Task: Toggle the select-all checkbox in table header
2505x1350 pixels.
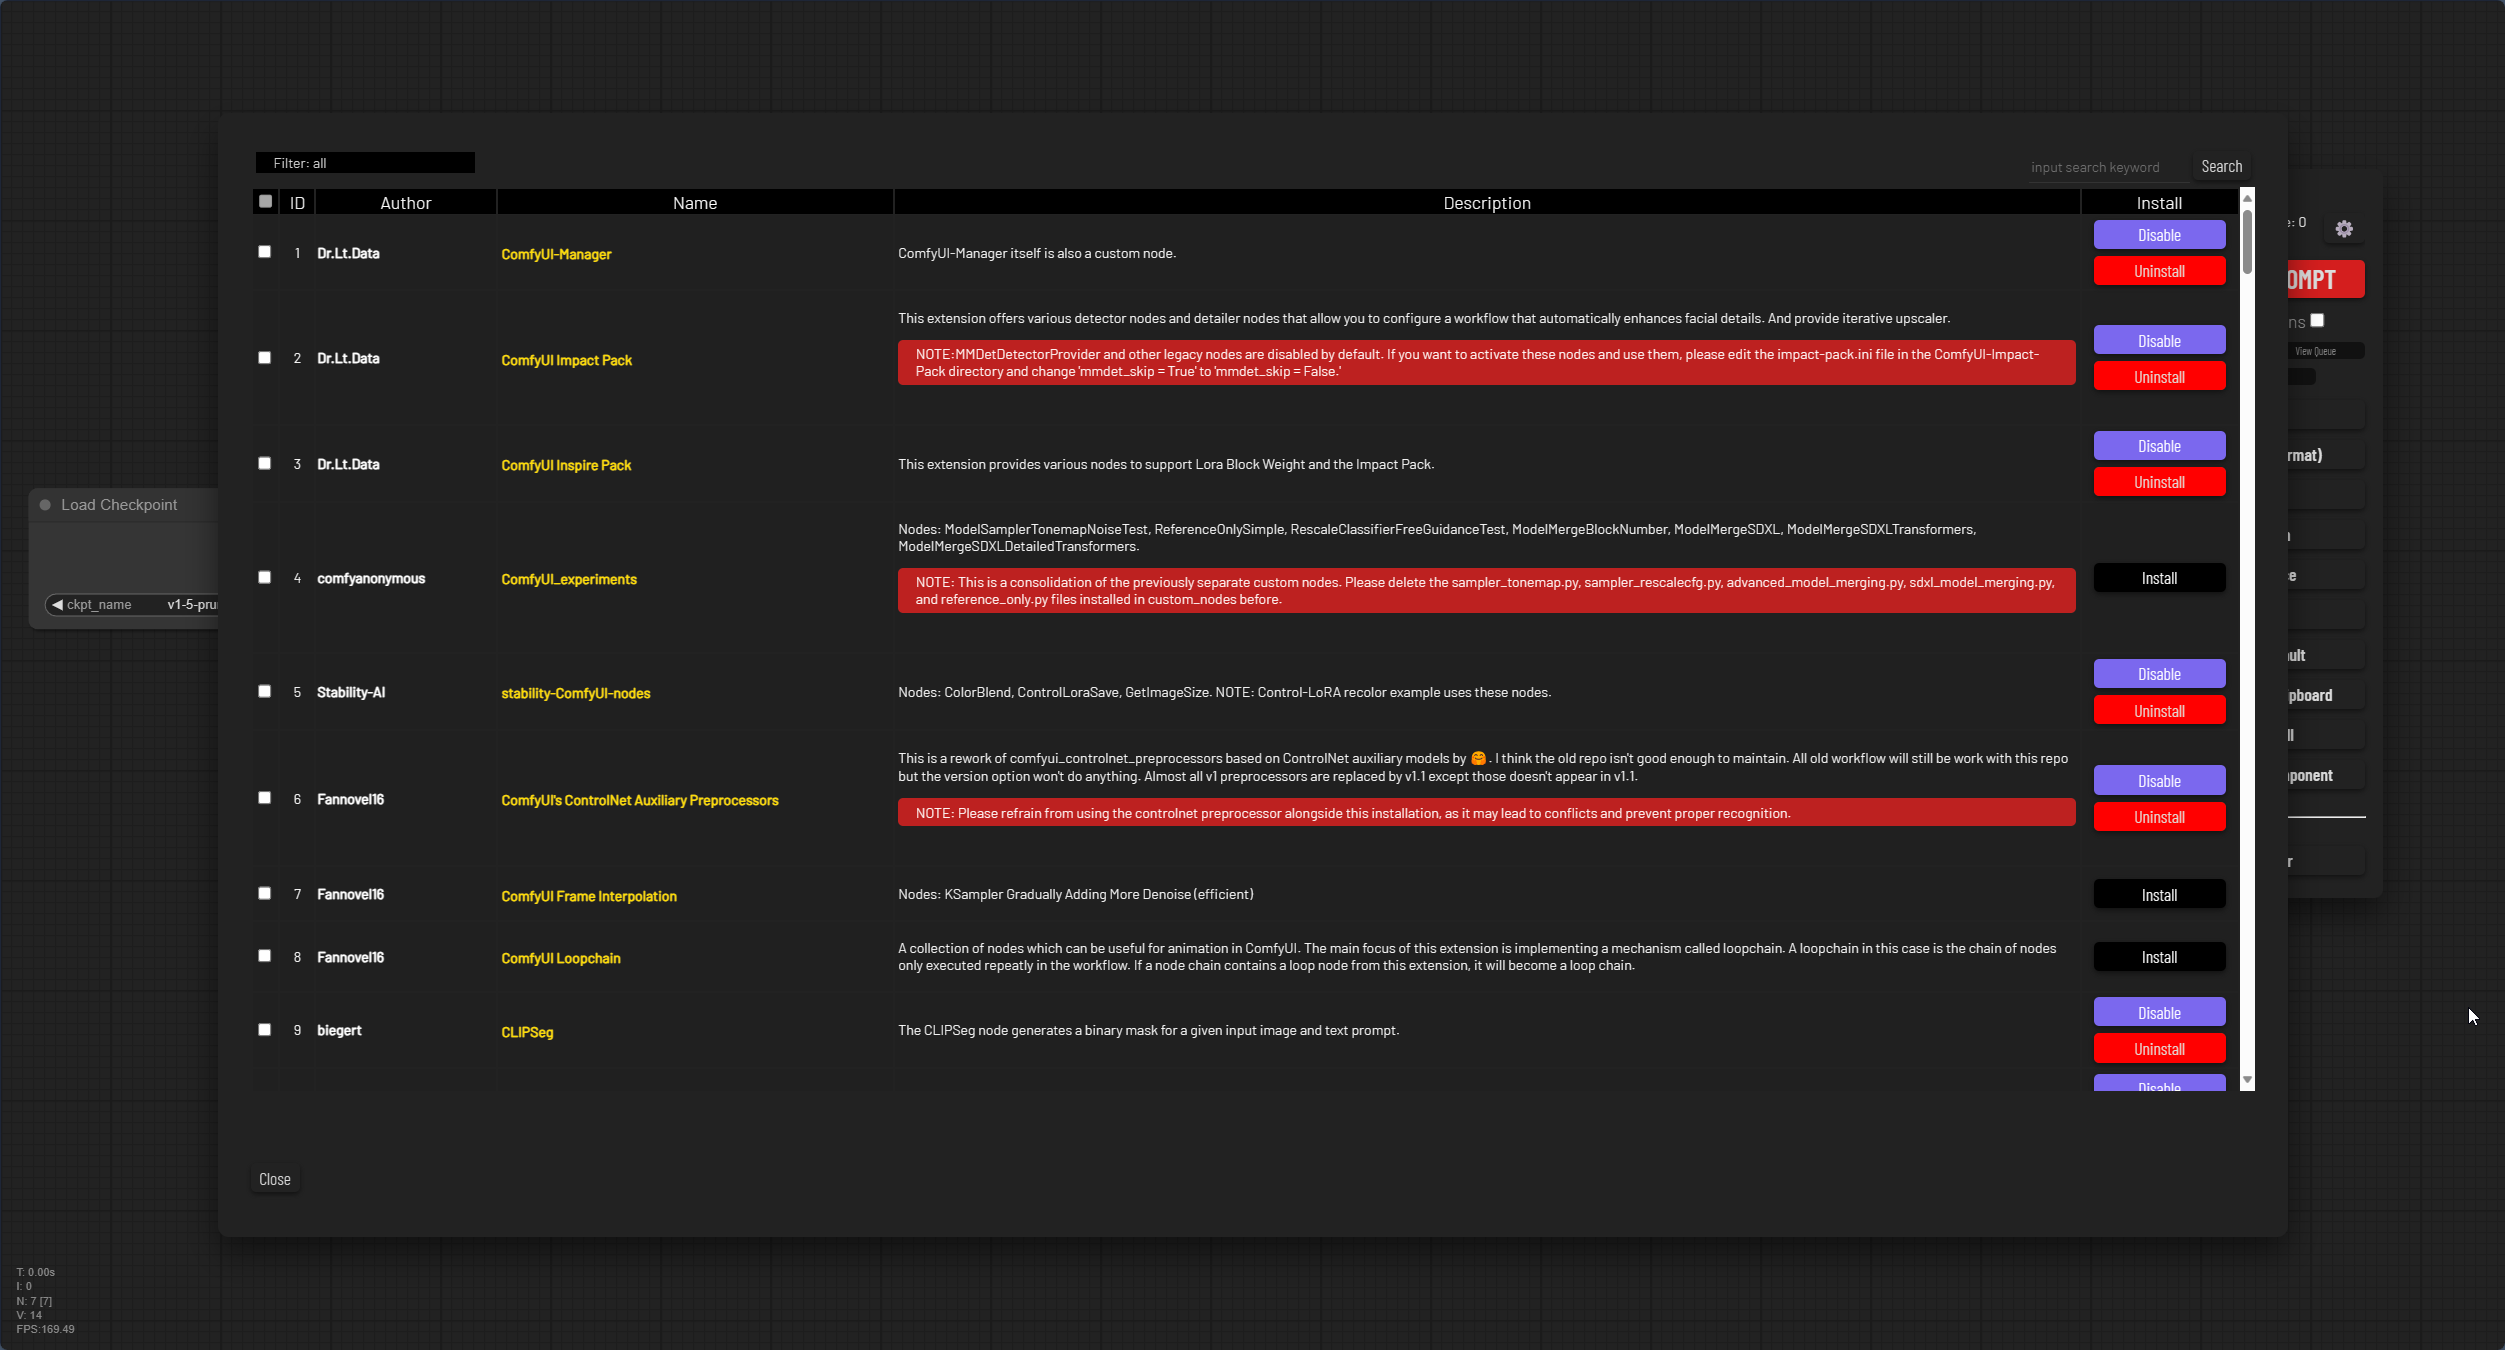Action: tap(265, 202)
